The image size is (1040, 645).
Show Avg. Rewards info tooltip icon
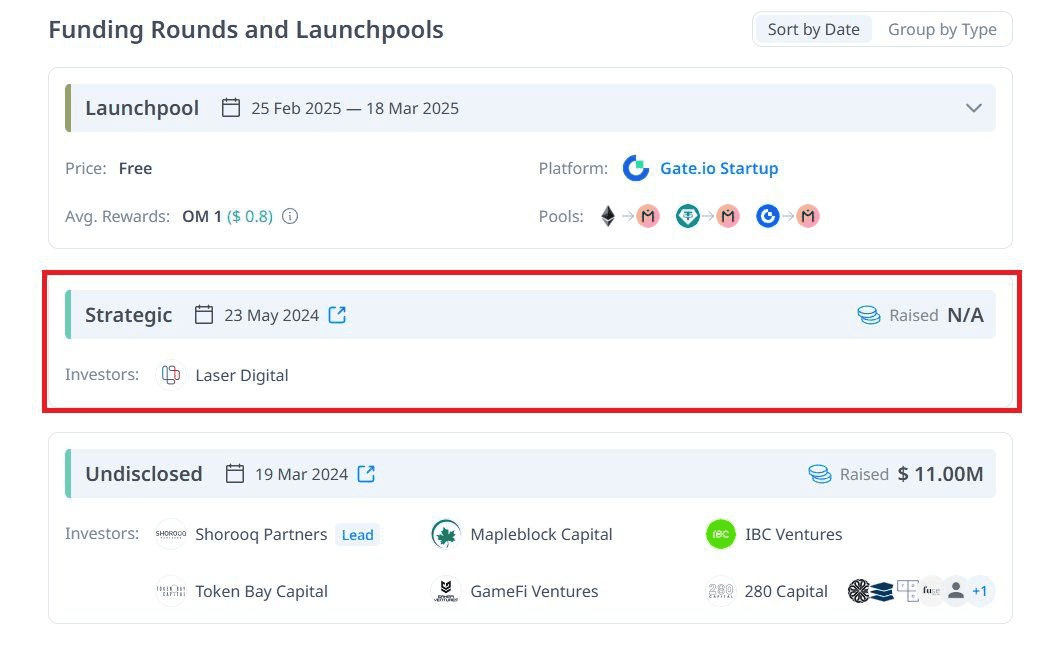[290, 216]
